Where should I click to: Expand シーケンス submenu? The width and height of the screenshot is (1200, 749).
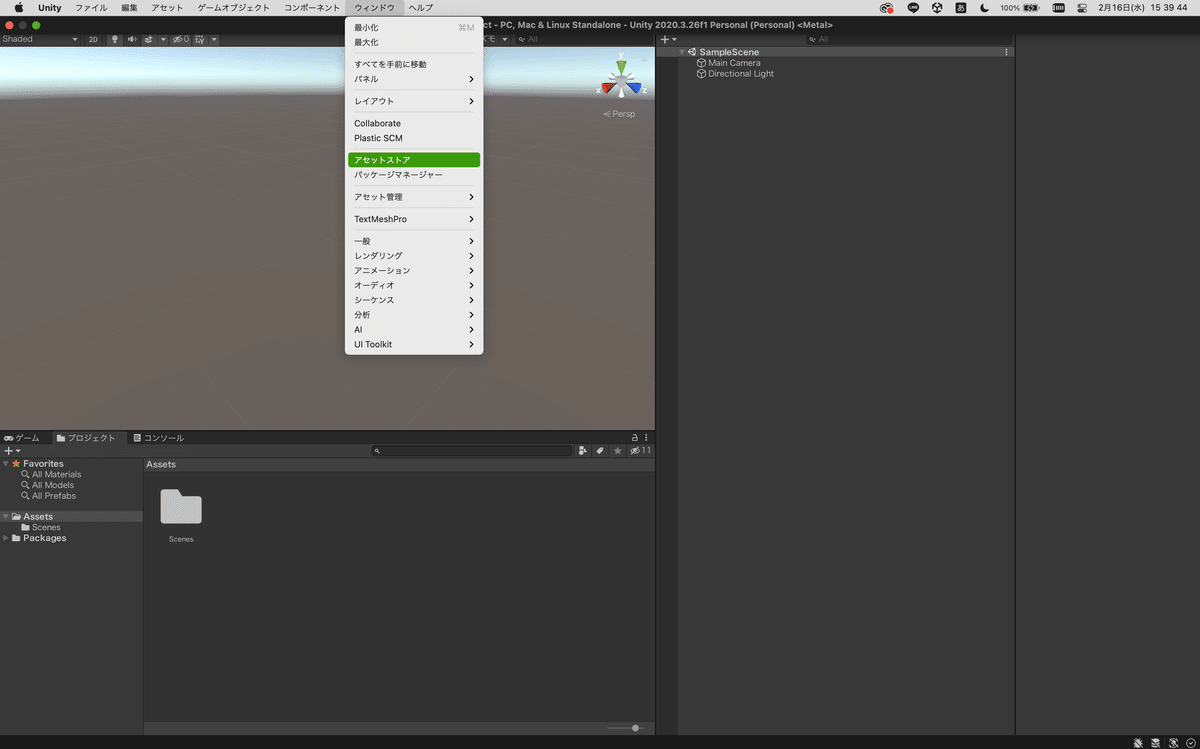414,300
